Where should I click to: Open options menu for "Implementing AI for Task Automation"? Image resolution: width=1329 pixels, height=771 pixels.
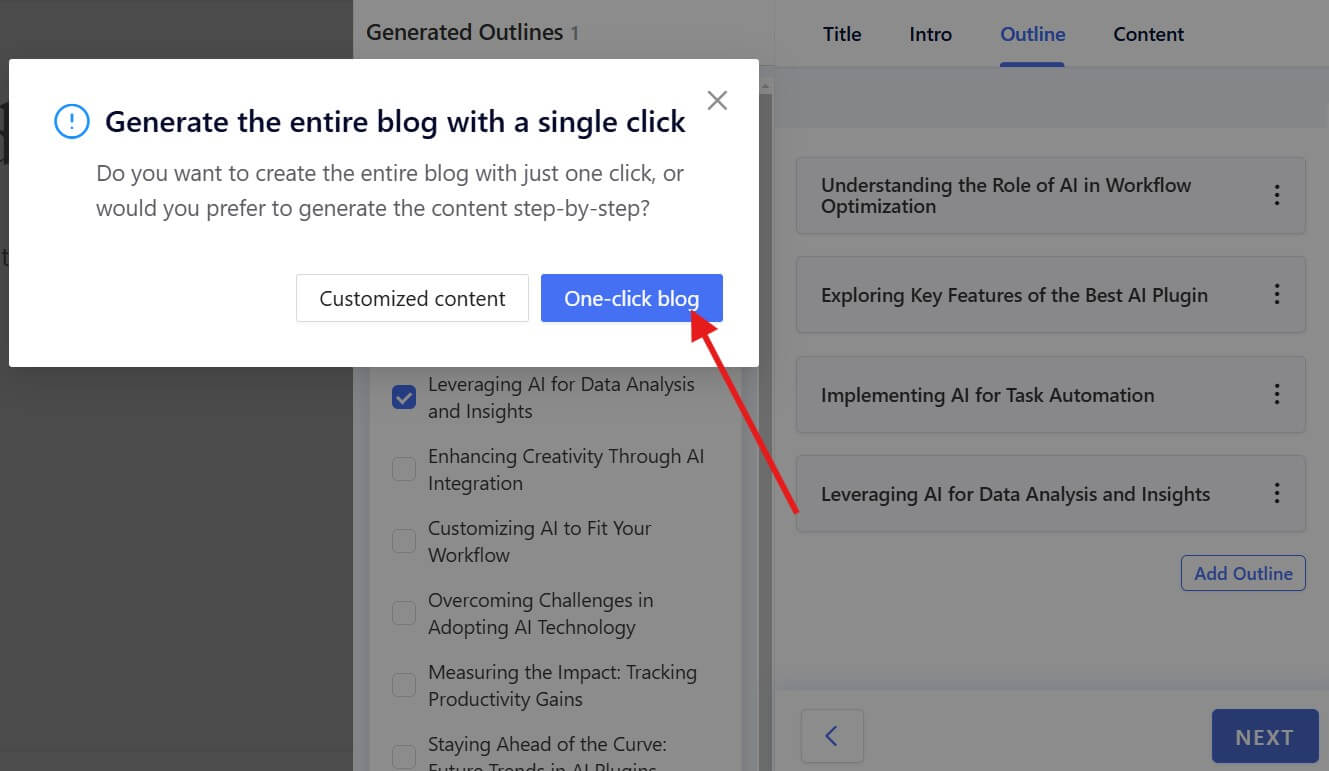tap(1277, 394)
